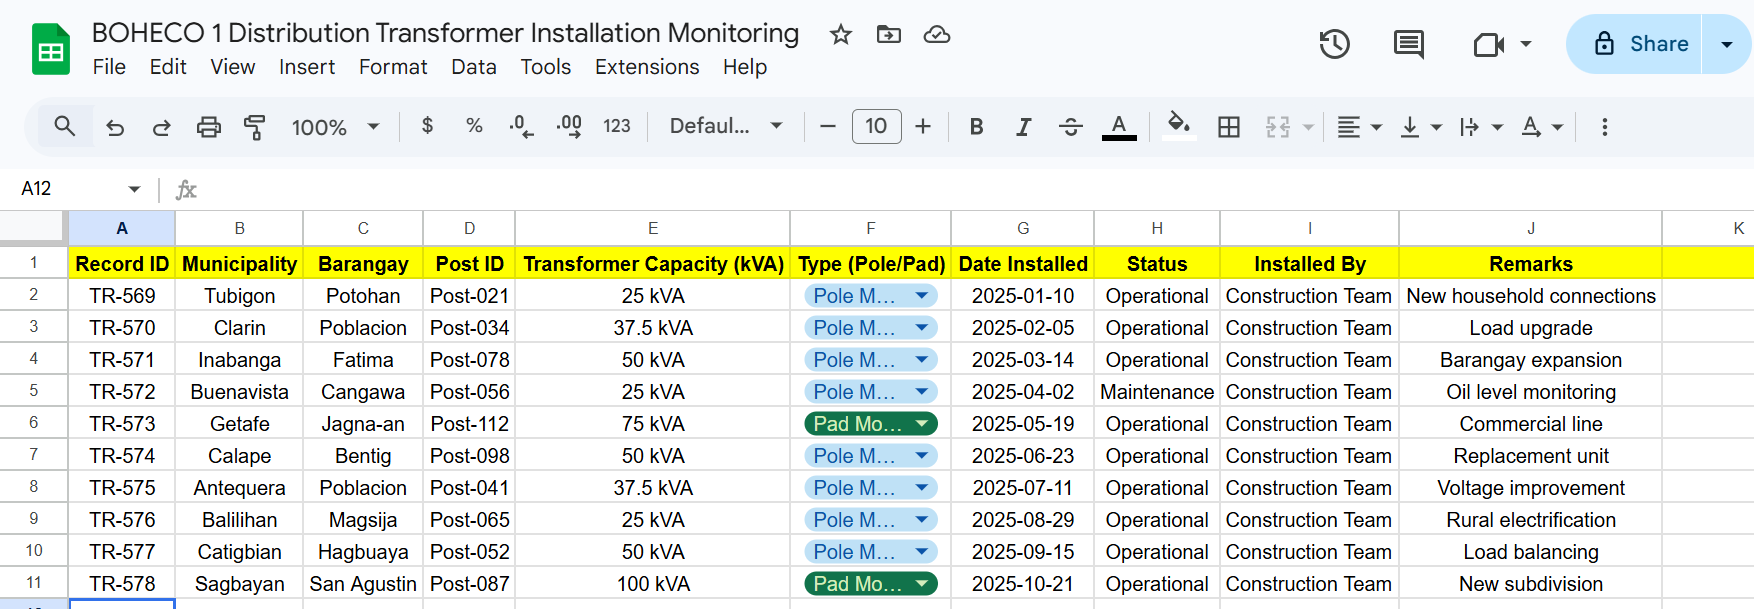This screenshot has width=1754, height=609.
Task: Toggle bold formatting
Action: 976,127
